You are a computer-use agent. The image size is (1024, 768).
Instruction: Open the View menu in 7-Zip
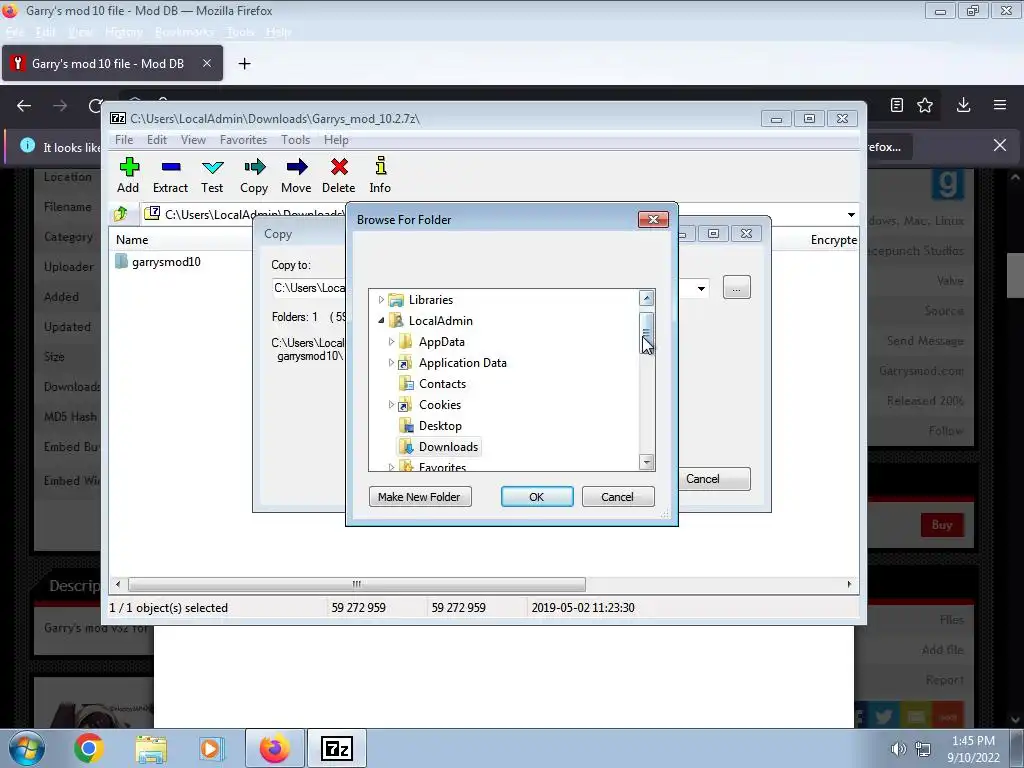coord(193,140)
